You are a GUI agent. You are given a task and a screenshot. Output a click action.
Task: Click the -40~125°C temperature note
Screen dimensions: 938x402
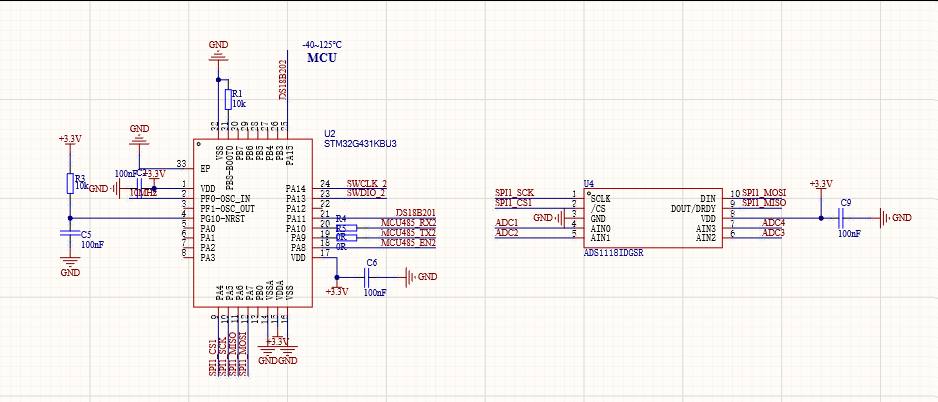point(322,45)
